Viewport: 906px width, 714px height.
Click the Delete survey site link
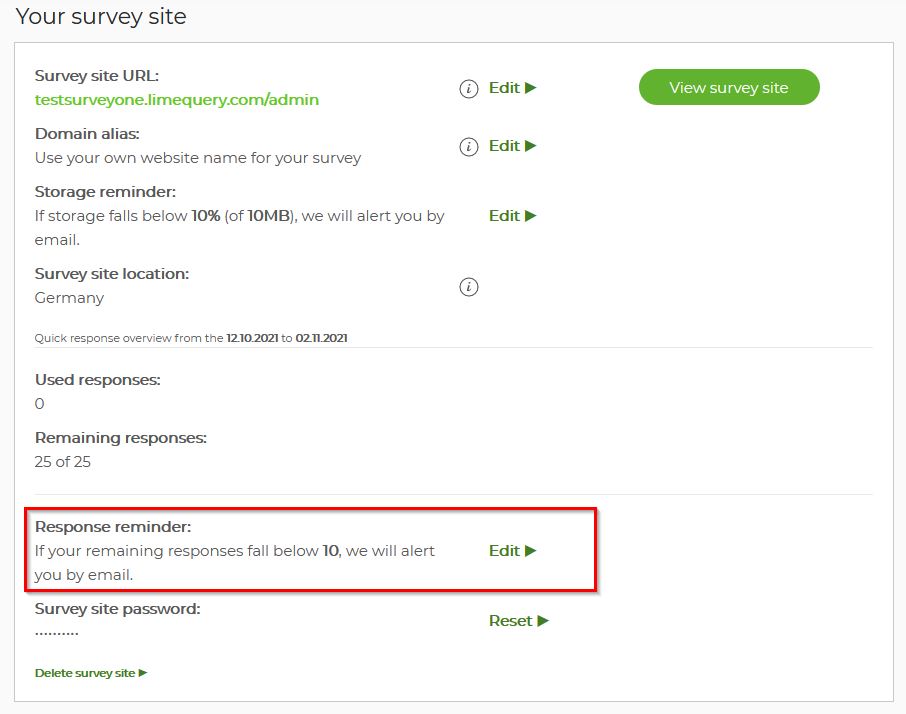91,673
